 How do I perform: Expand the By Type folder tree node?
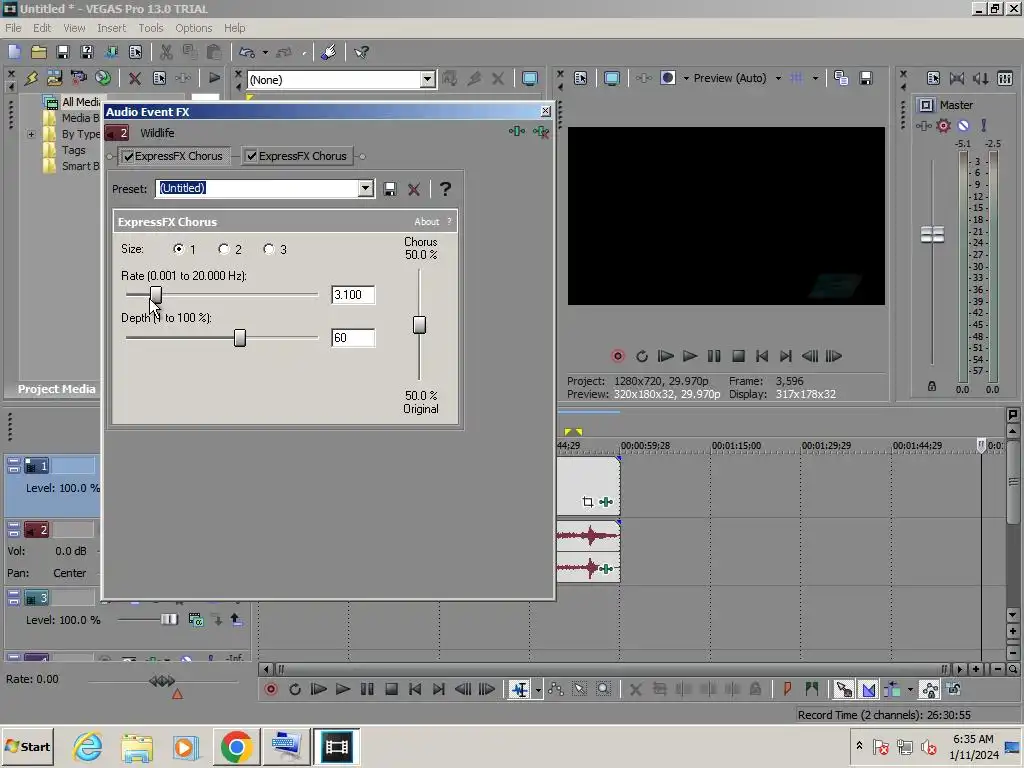click(x=31, y=134)
